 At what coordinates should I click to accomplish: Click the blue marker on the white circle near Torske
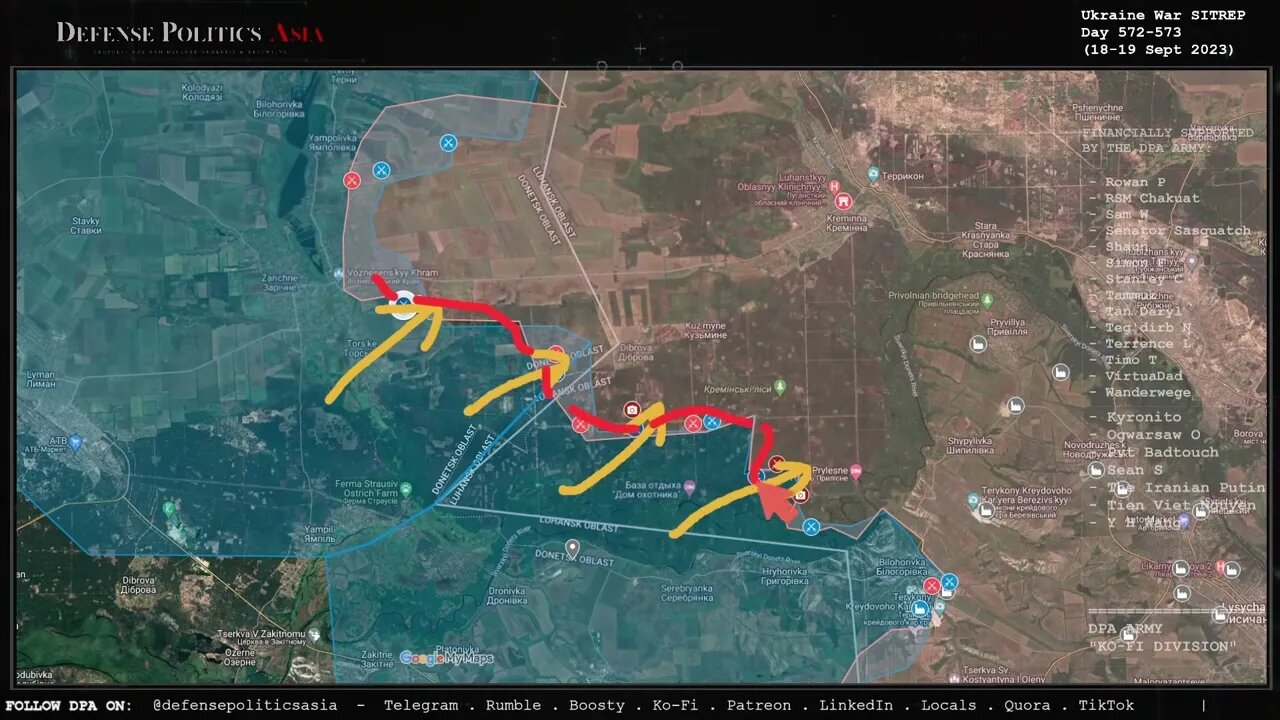[x=403, y=304]
